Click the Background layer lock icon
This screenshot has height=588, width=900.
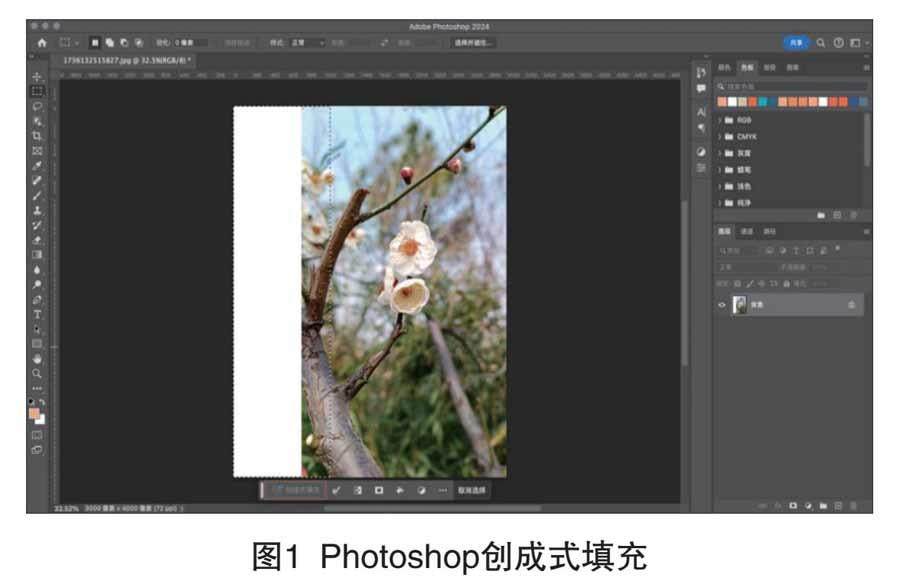pos(851,305)
